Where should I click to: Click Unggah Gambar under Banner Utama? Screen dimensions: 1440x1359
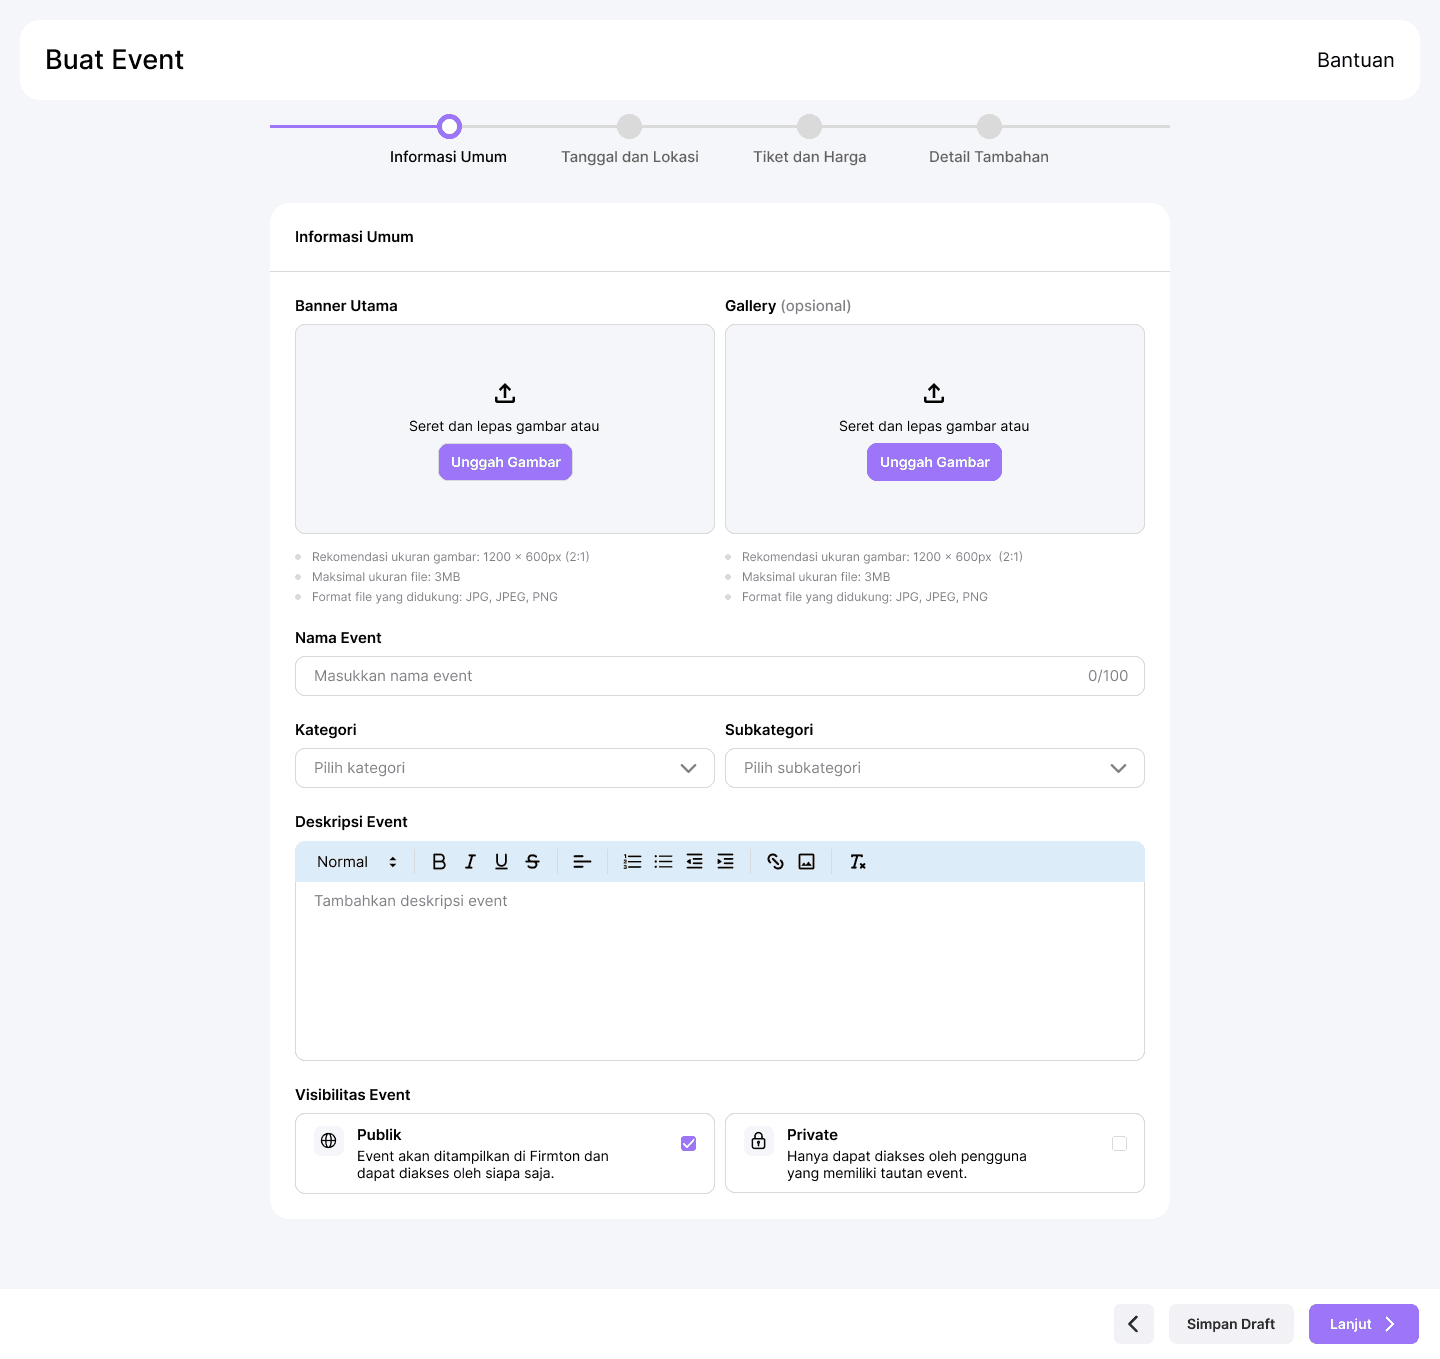(505, 462)
